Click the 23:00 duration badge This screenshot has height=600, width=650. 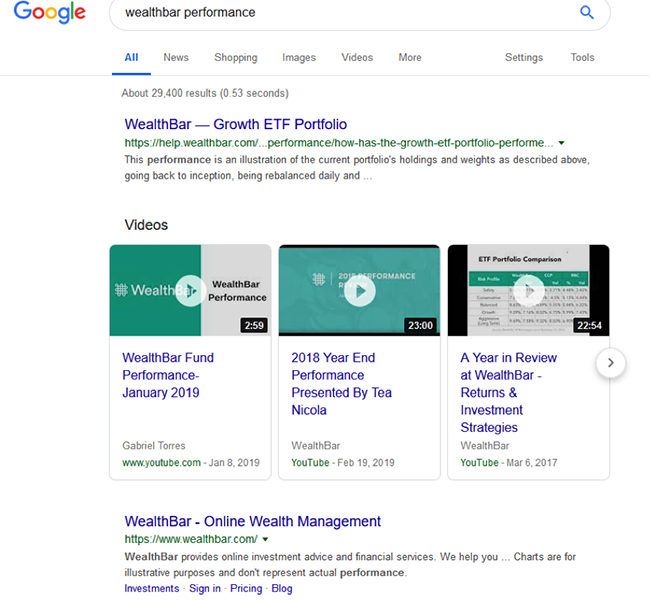tap(420, 326)
